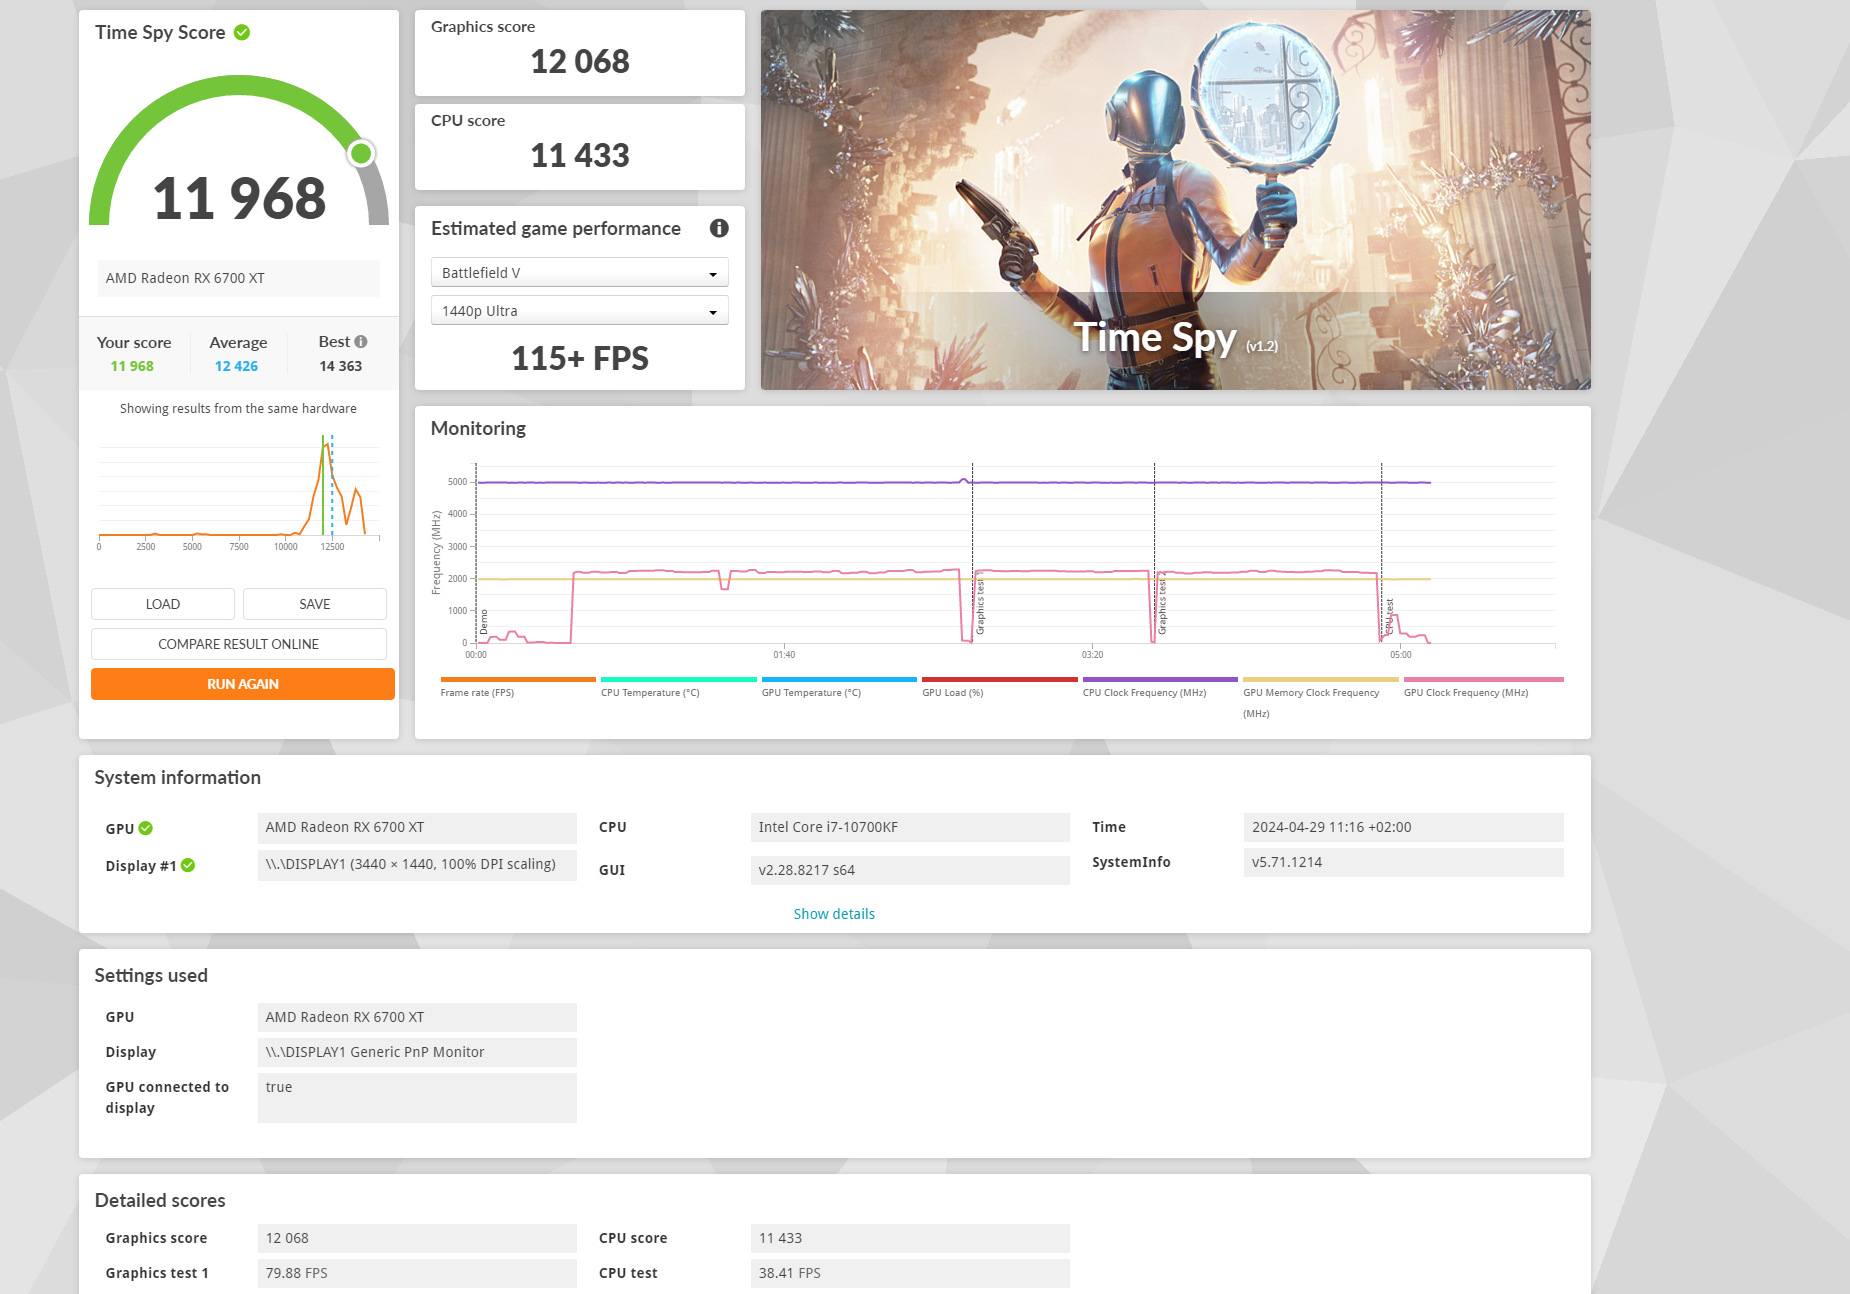Select the AMD Radeon RX 6700 XT label under gauge
The width and height of the screenshot is (1850, 1294).
pos(239,278)
